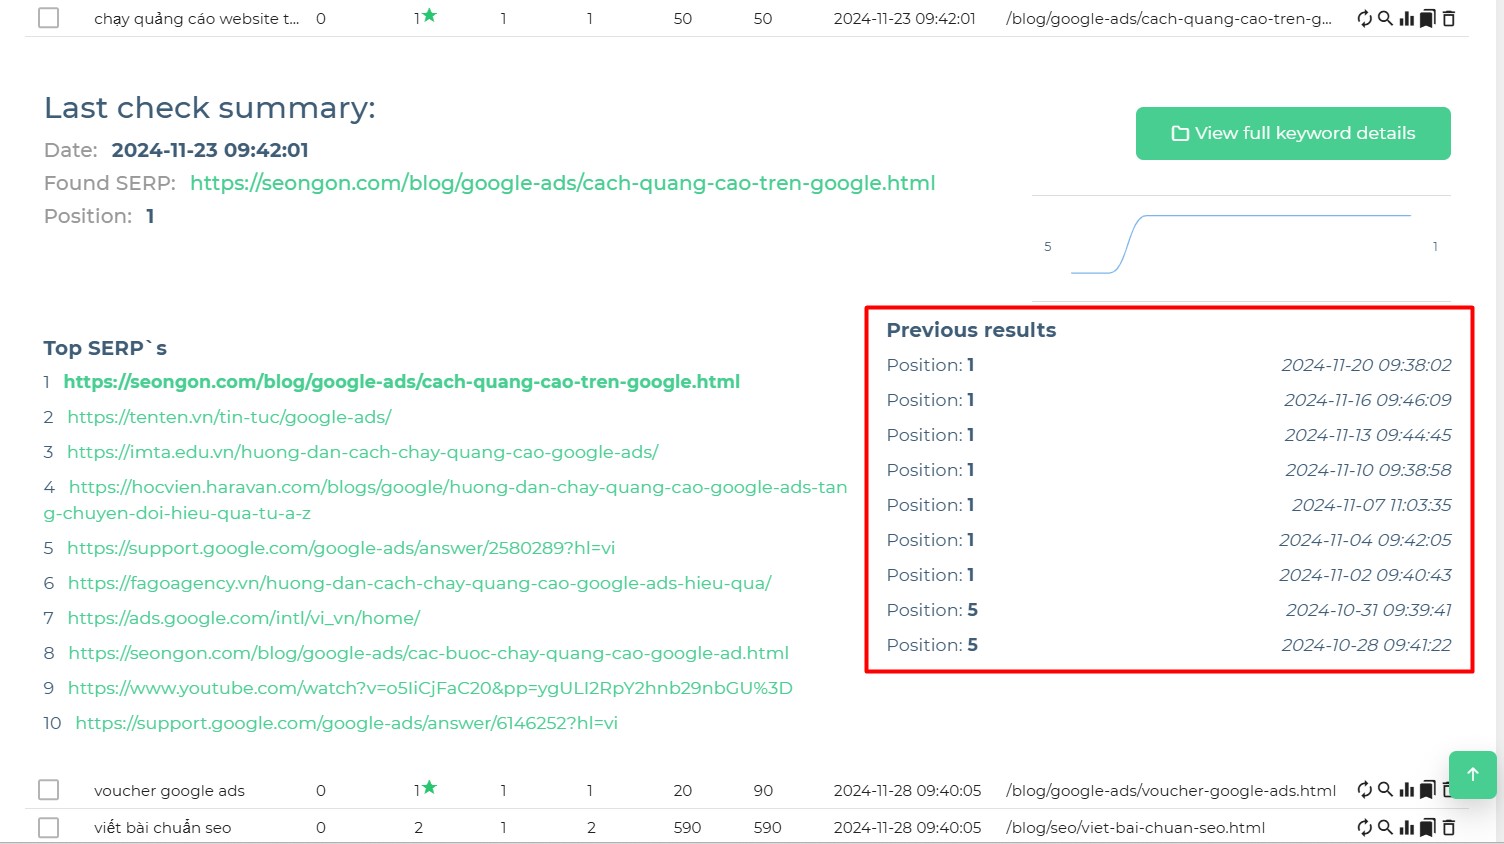This screenshot has width=1504, height=844.
Task: Open support.google.com answer 2580289 link
Action: click(341, 548)
